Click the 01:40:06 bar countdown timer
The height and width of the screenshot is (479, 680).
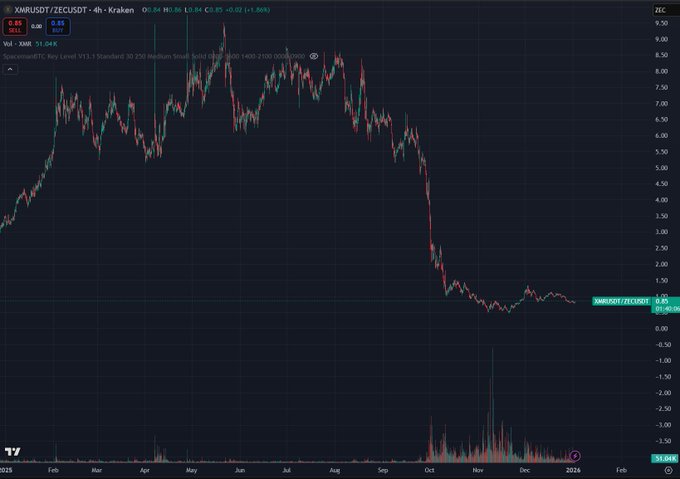pos(667,309)
